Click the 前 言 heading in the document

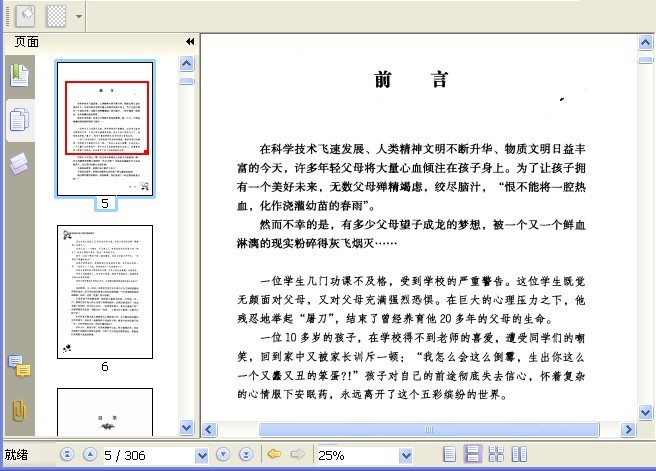(411, 79)
